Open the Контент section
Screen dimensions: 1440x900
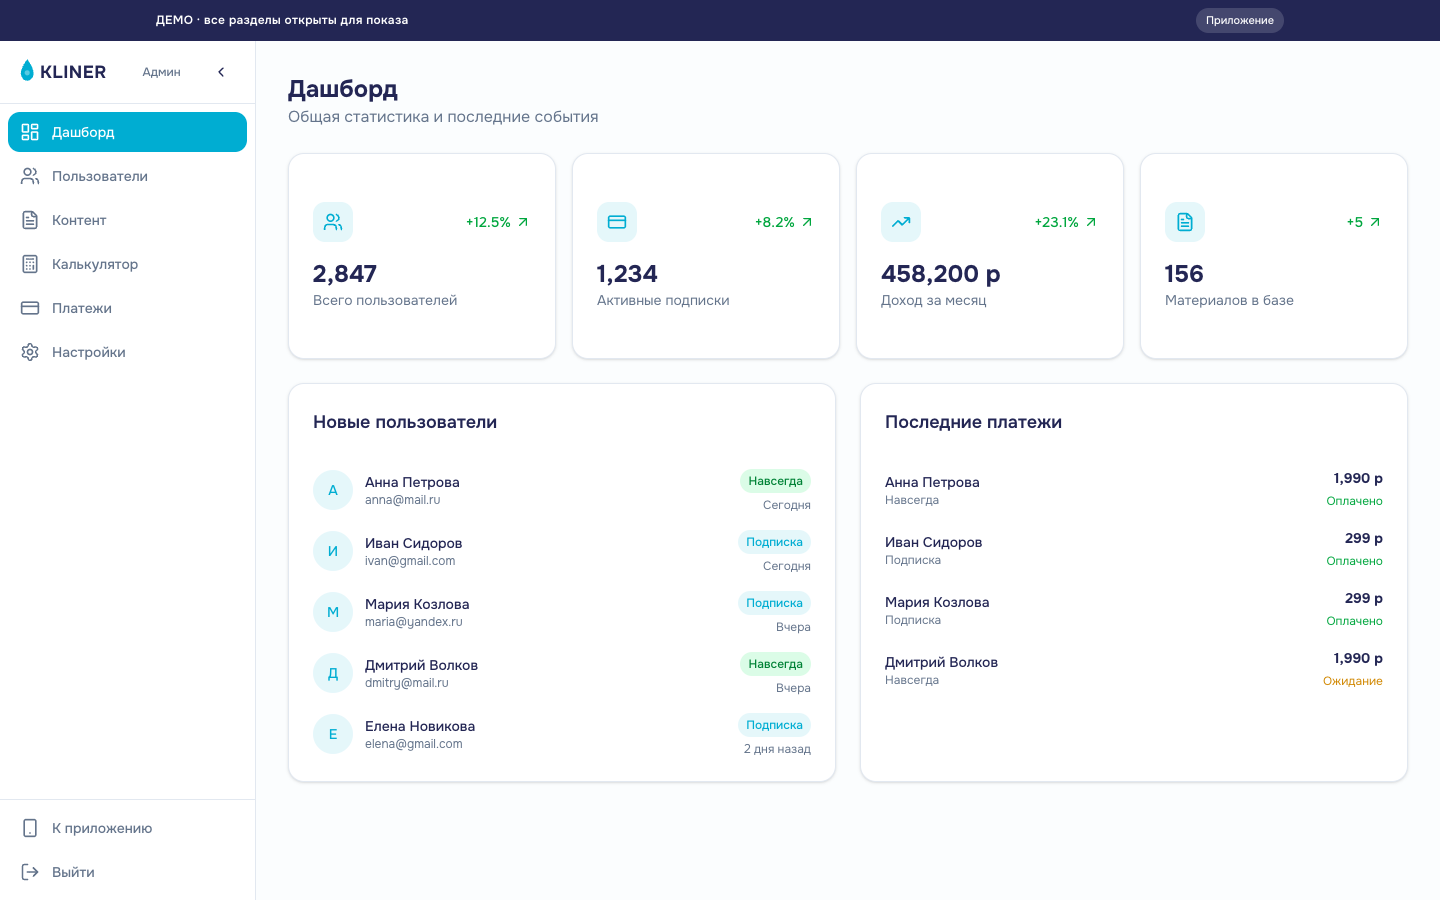127,220
